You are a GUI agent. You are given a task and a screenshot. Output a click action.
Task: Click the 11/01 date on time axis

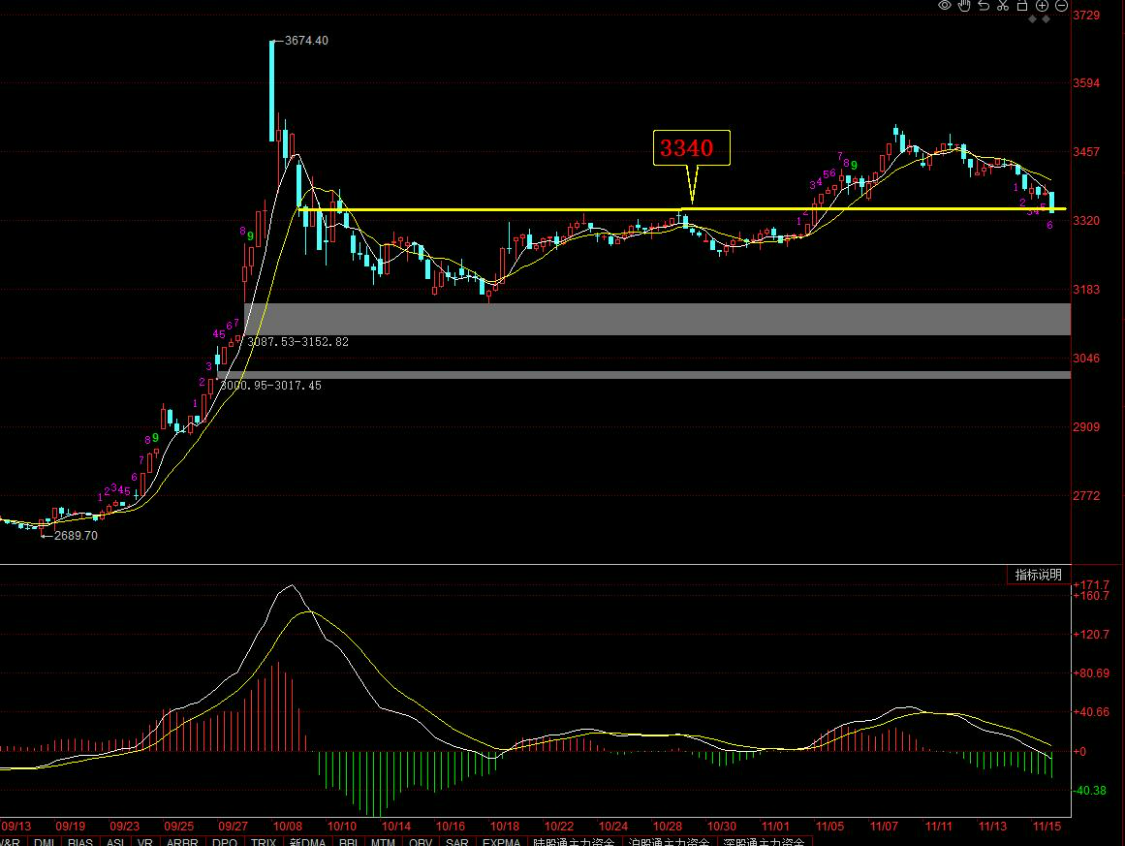(776, 827)
